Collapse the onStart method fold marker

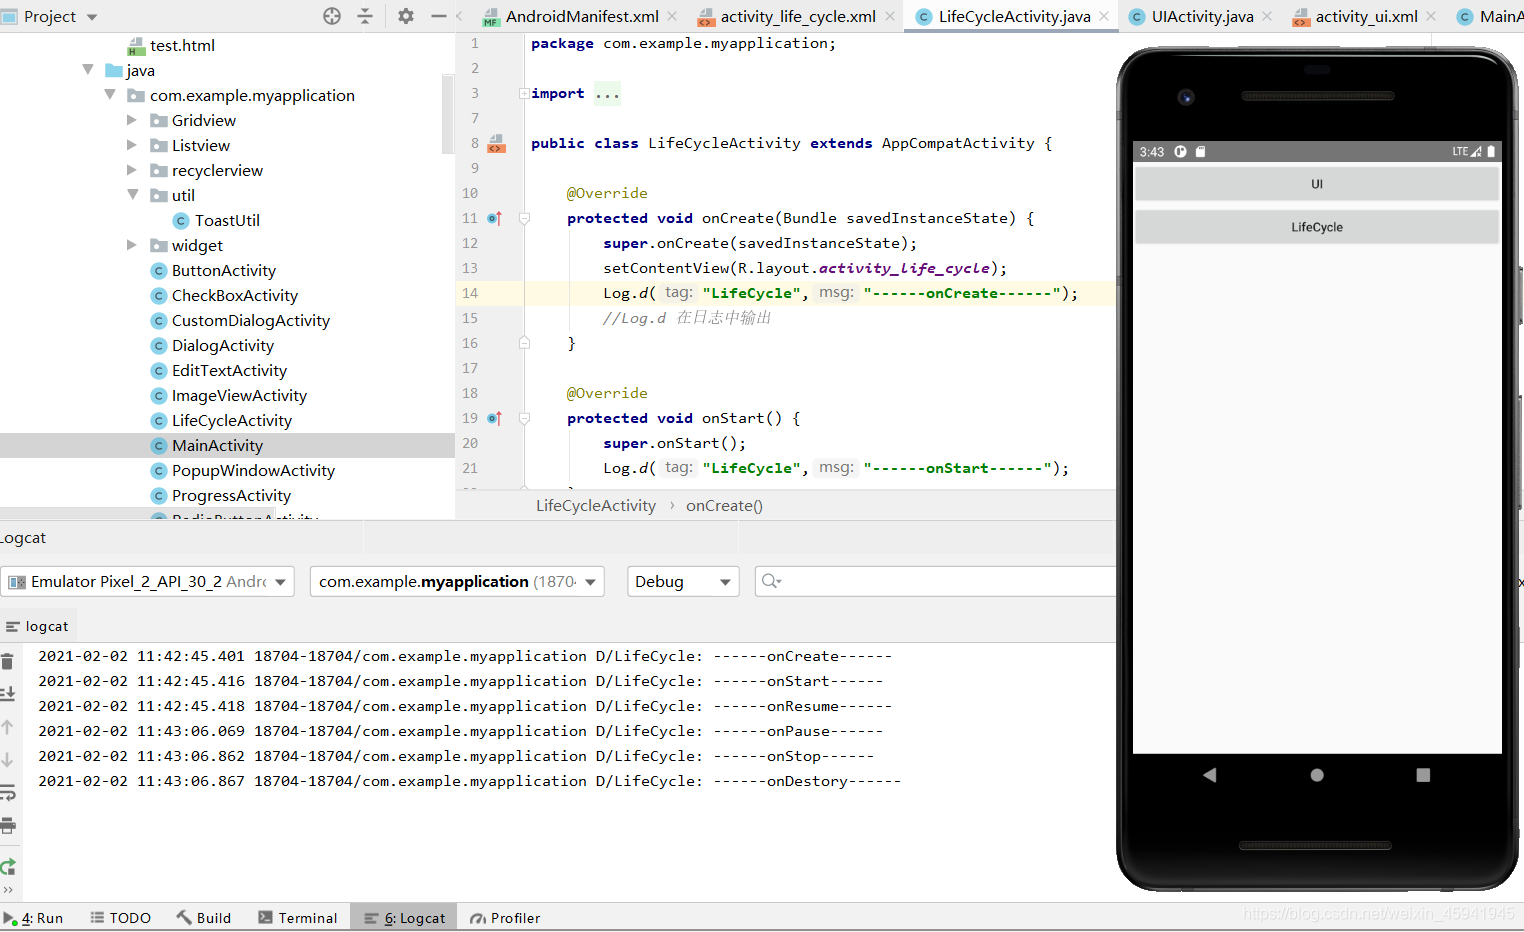pos(524,418)
